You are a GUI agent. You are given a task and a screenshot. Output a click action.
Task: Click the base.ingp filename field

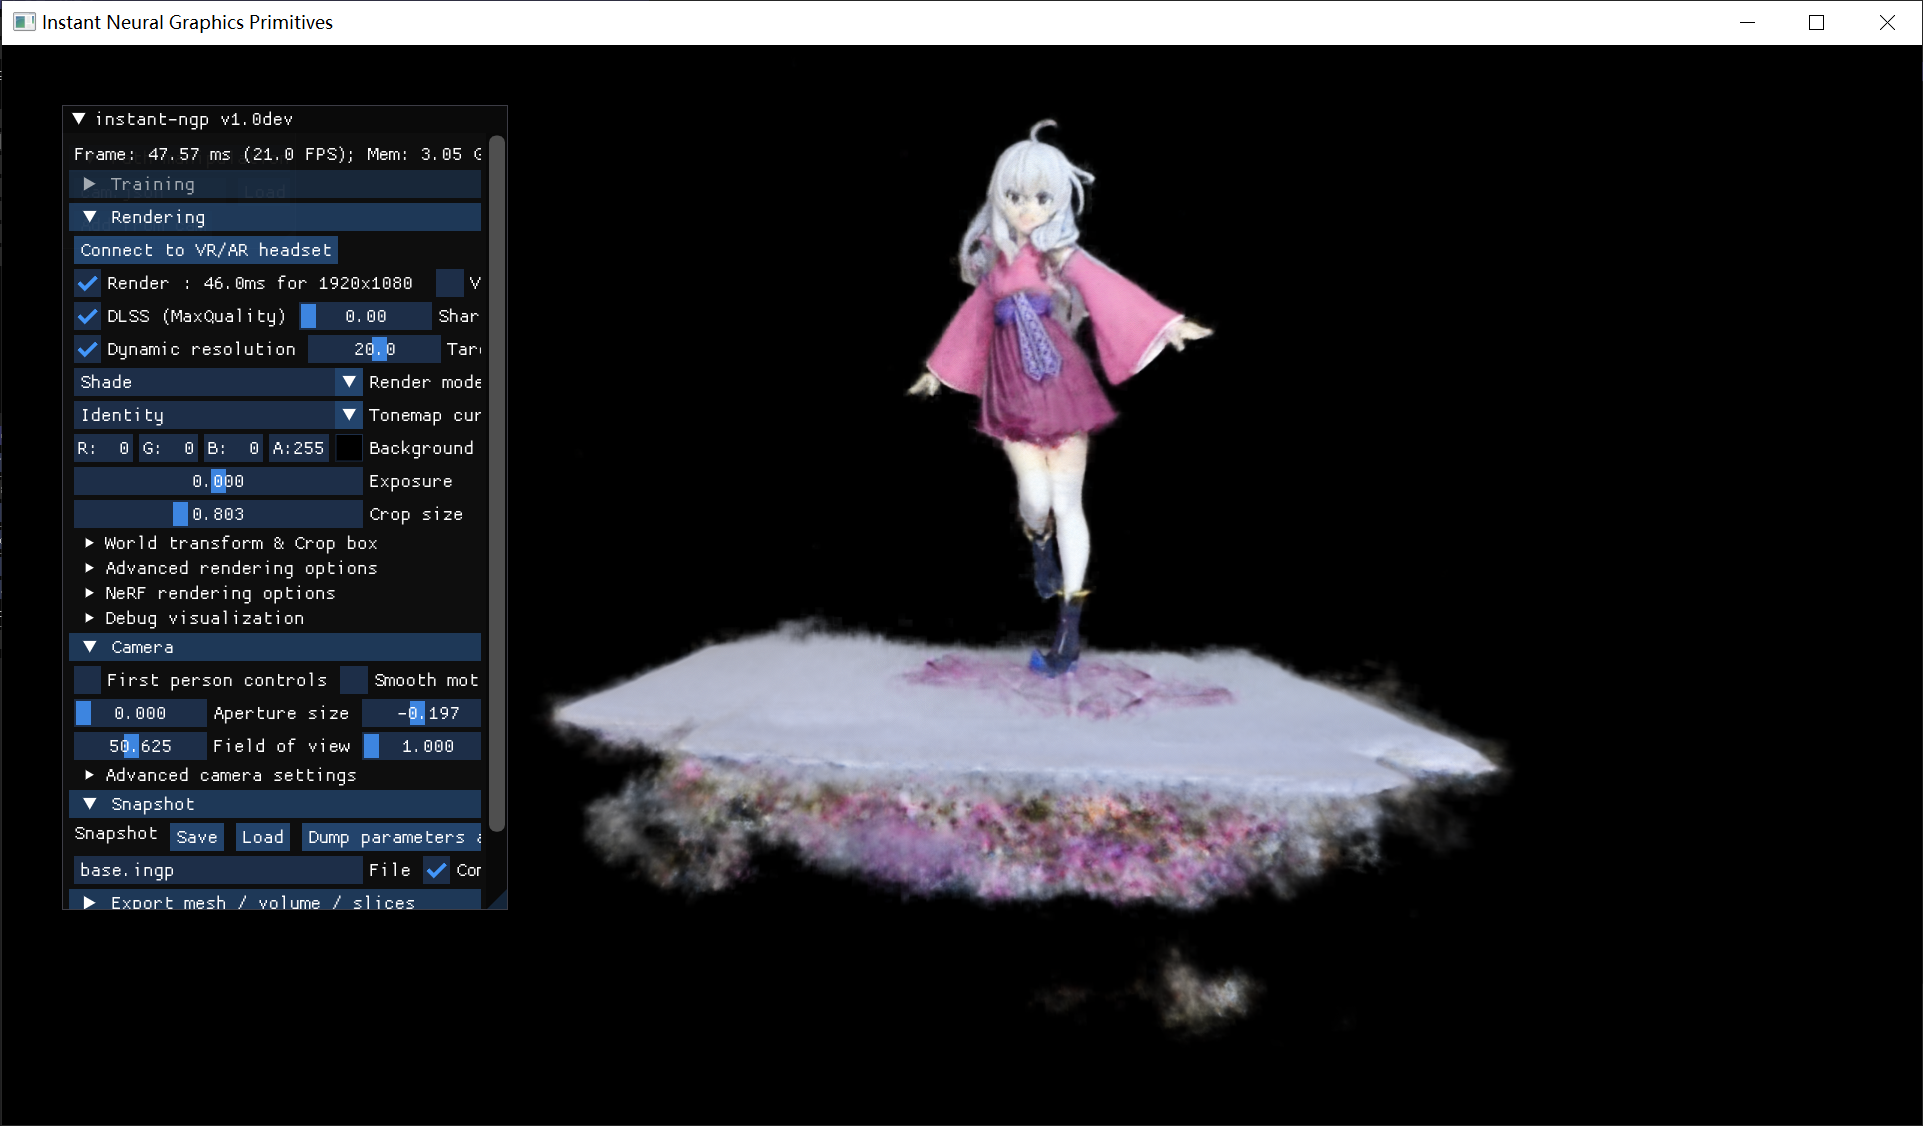pyautogui.click(x=217, y=870)
